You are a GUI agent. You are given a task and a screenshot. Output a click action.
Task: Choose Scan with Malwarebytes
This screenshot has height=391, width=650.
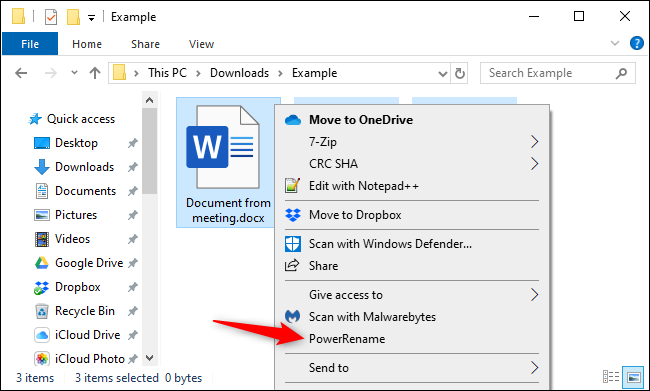412,317
